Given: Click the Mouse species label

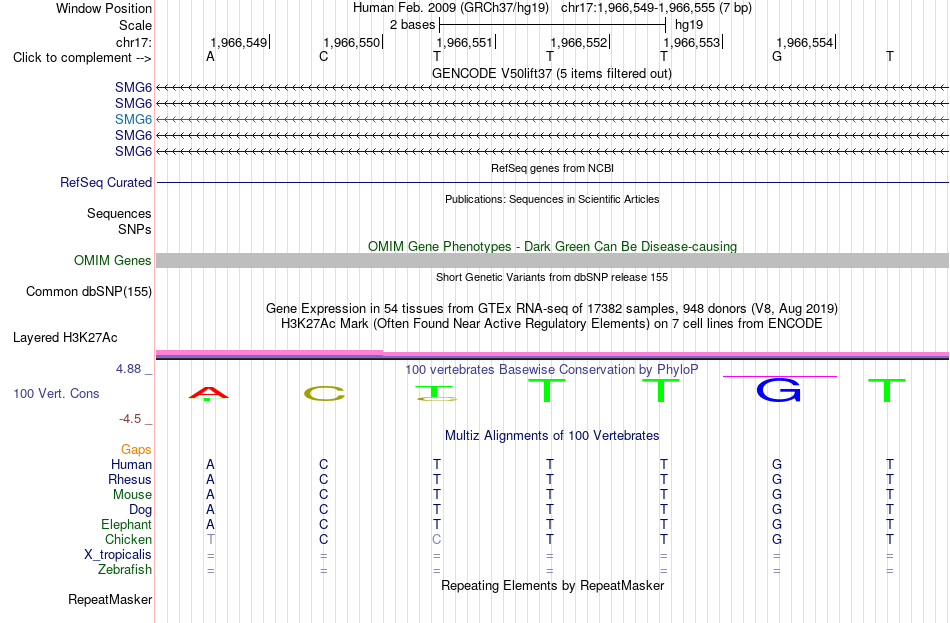Looking at the screenshot, I should [x=132, y=495].
